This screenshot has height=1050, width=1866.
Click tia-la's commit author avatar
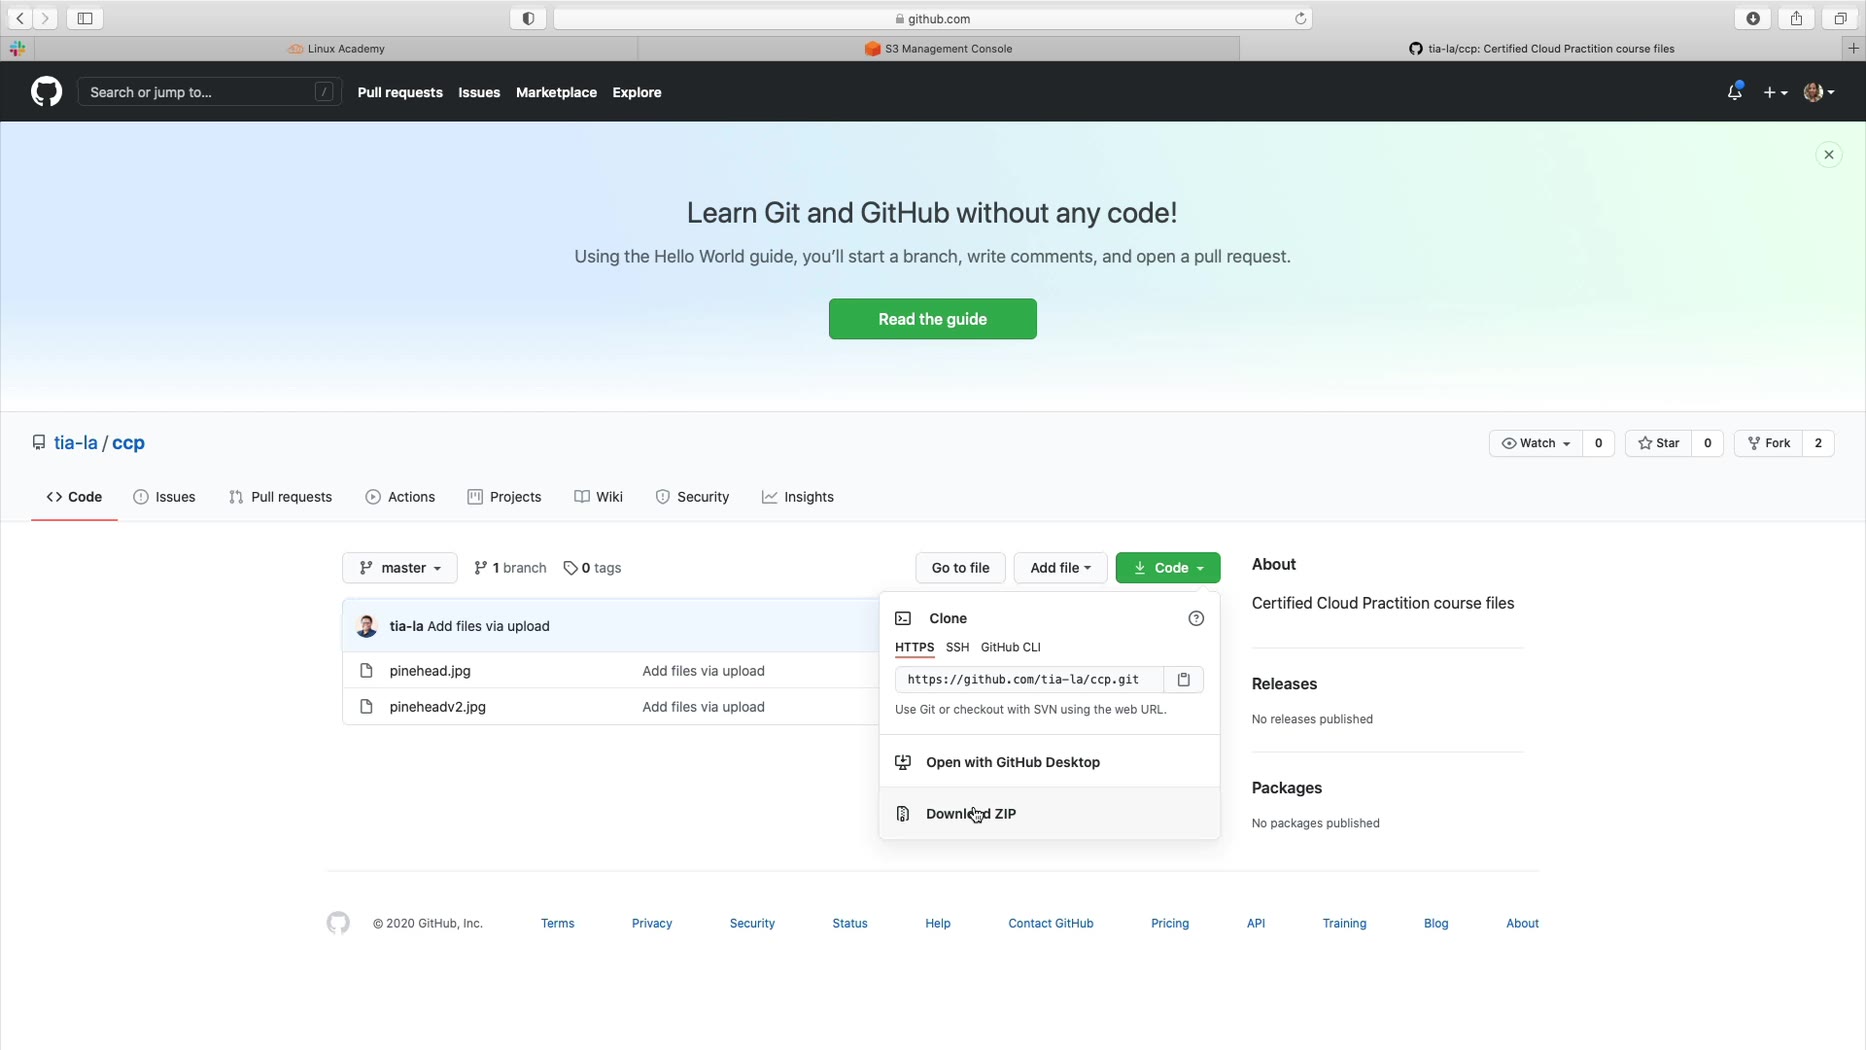pos(366,626)
